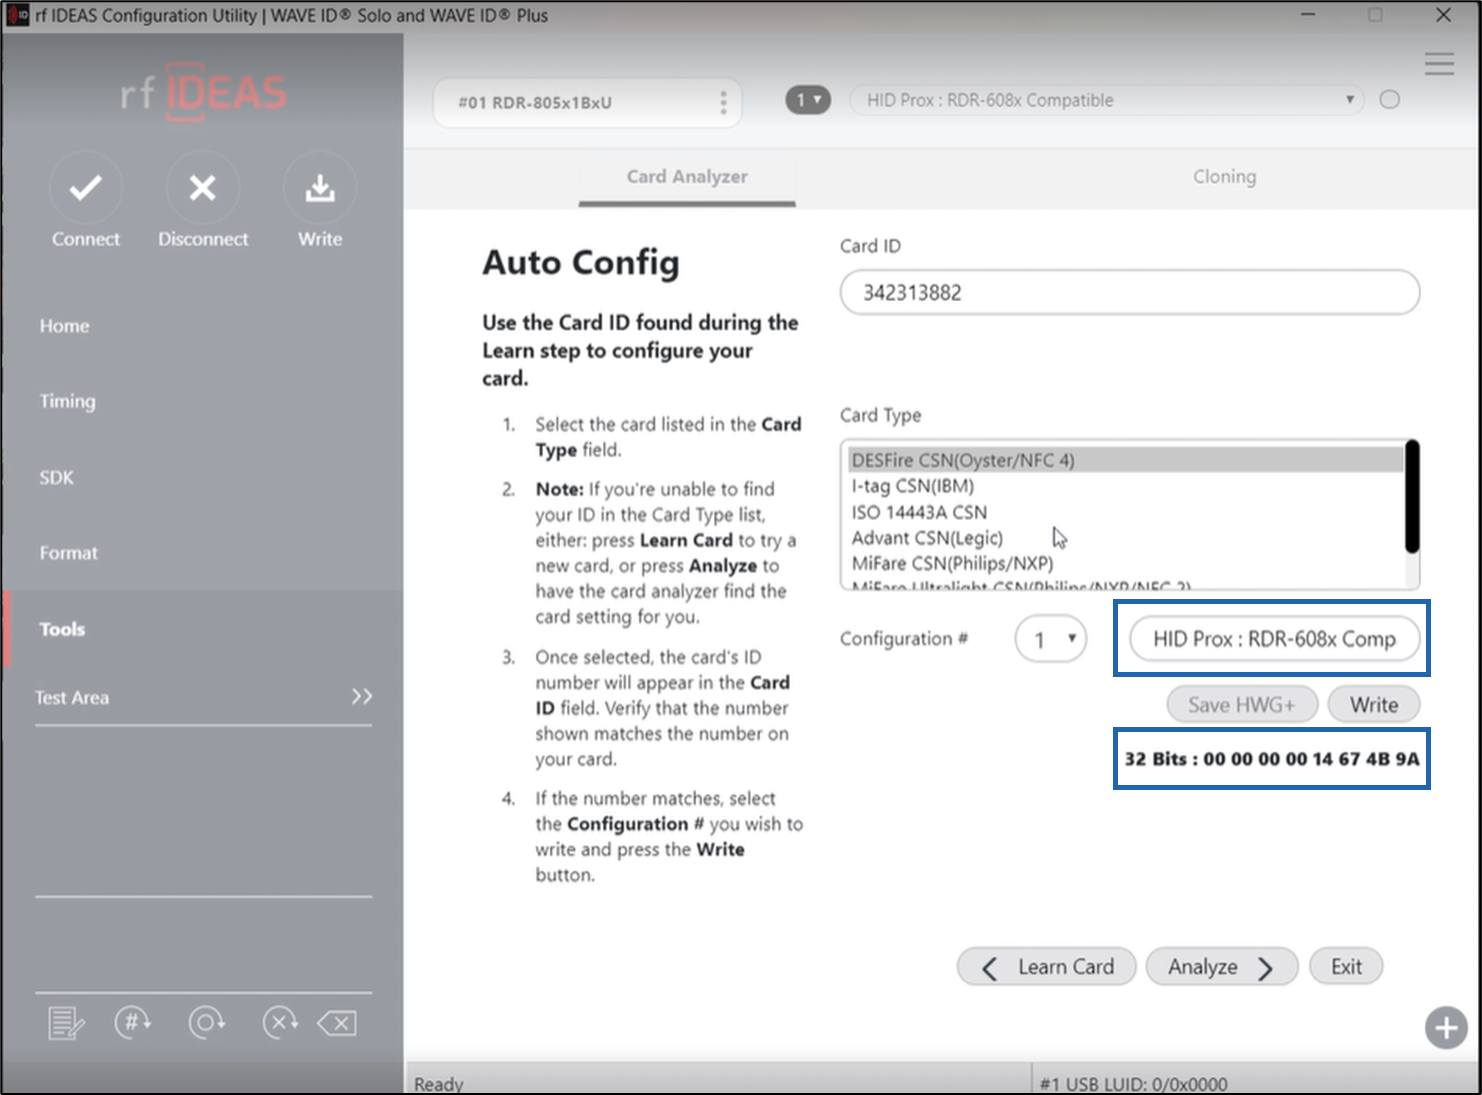Click the circled X icon in bottom toolbar

[280, 1022]
